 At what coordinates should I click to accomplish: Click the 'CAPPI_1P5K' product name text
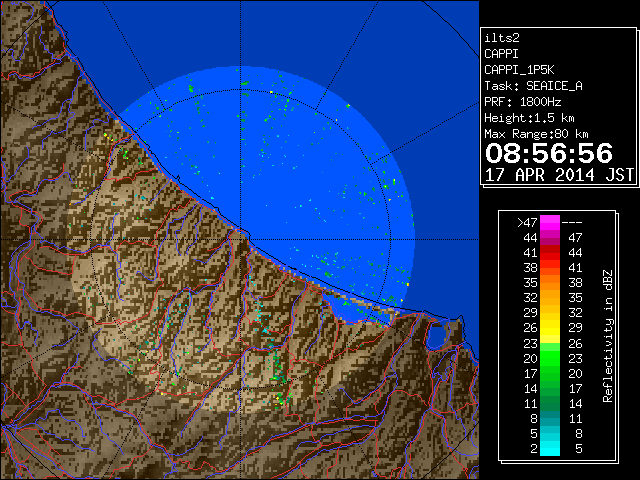[519, 70]
